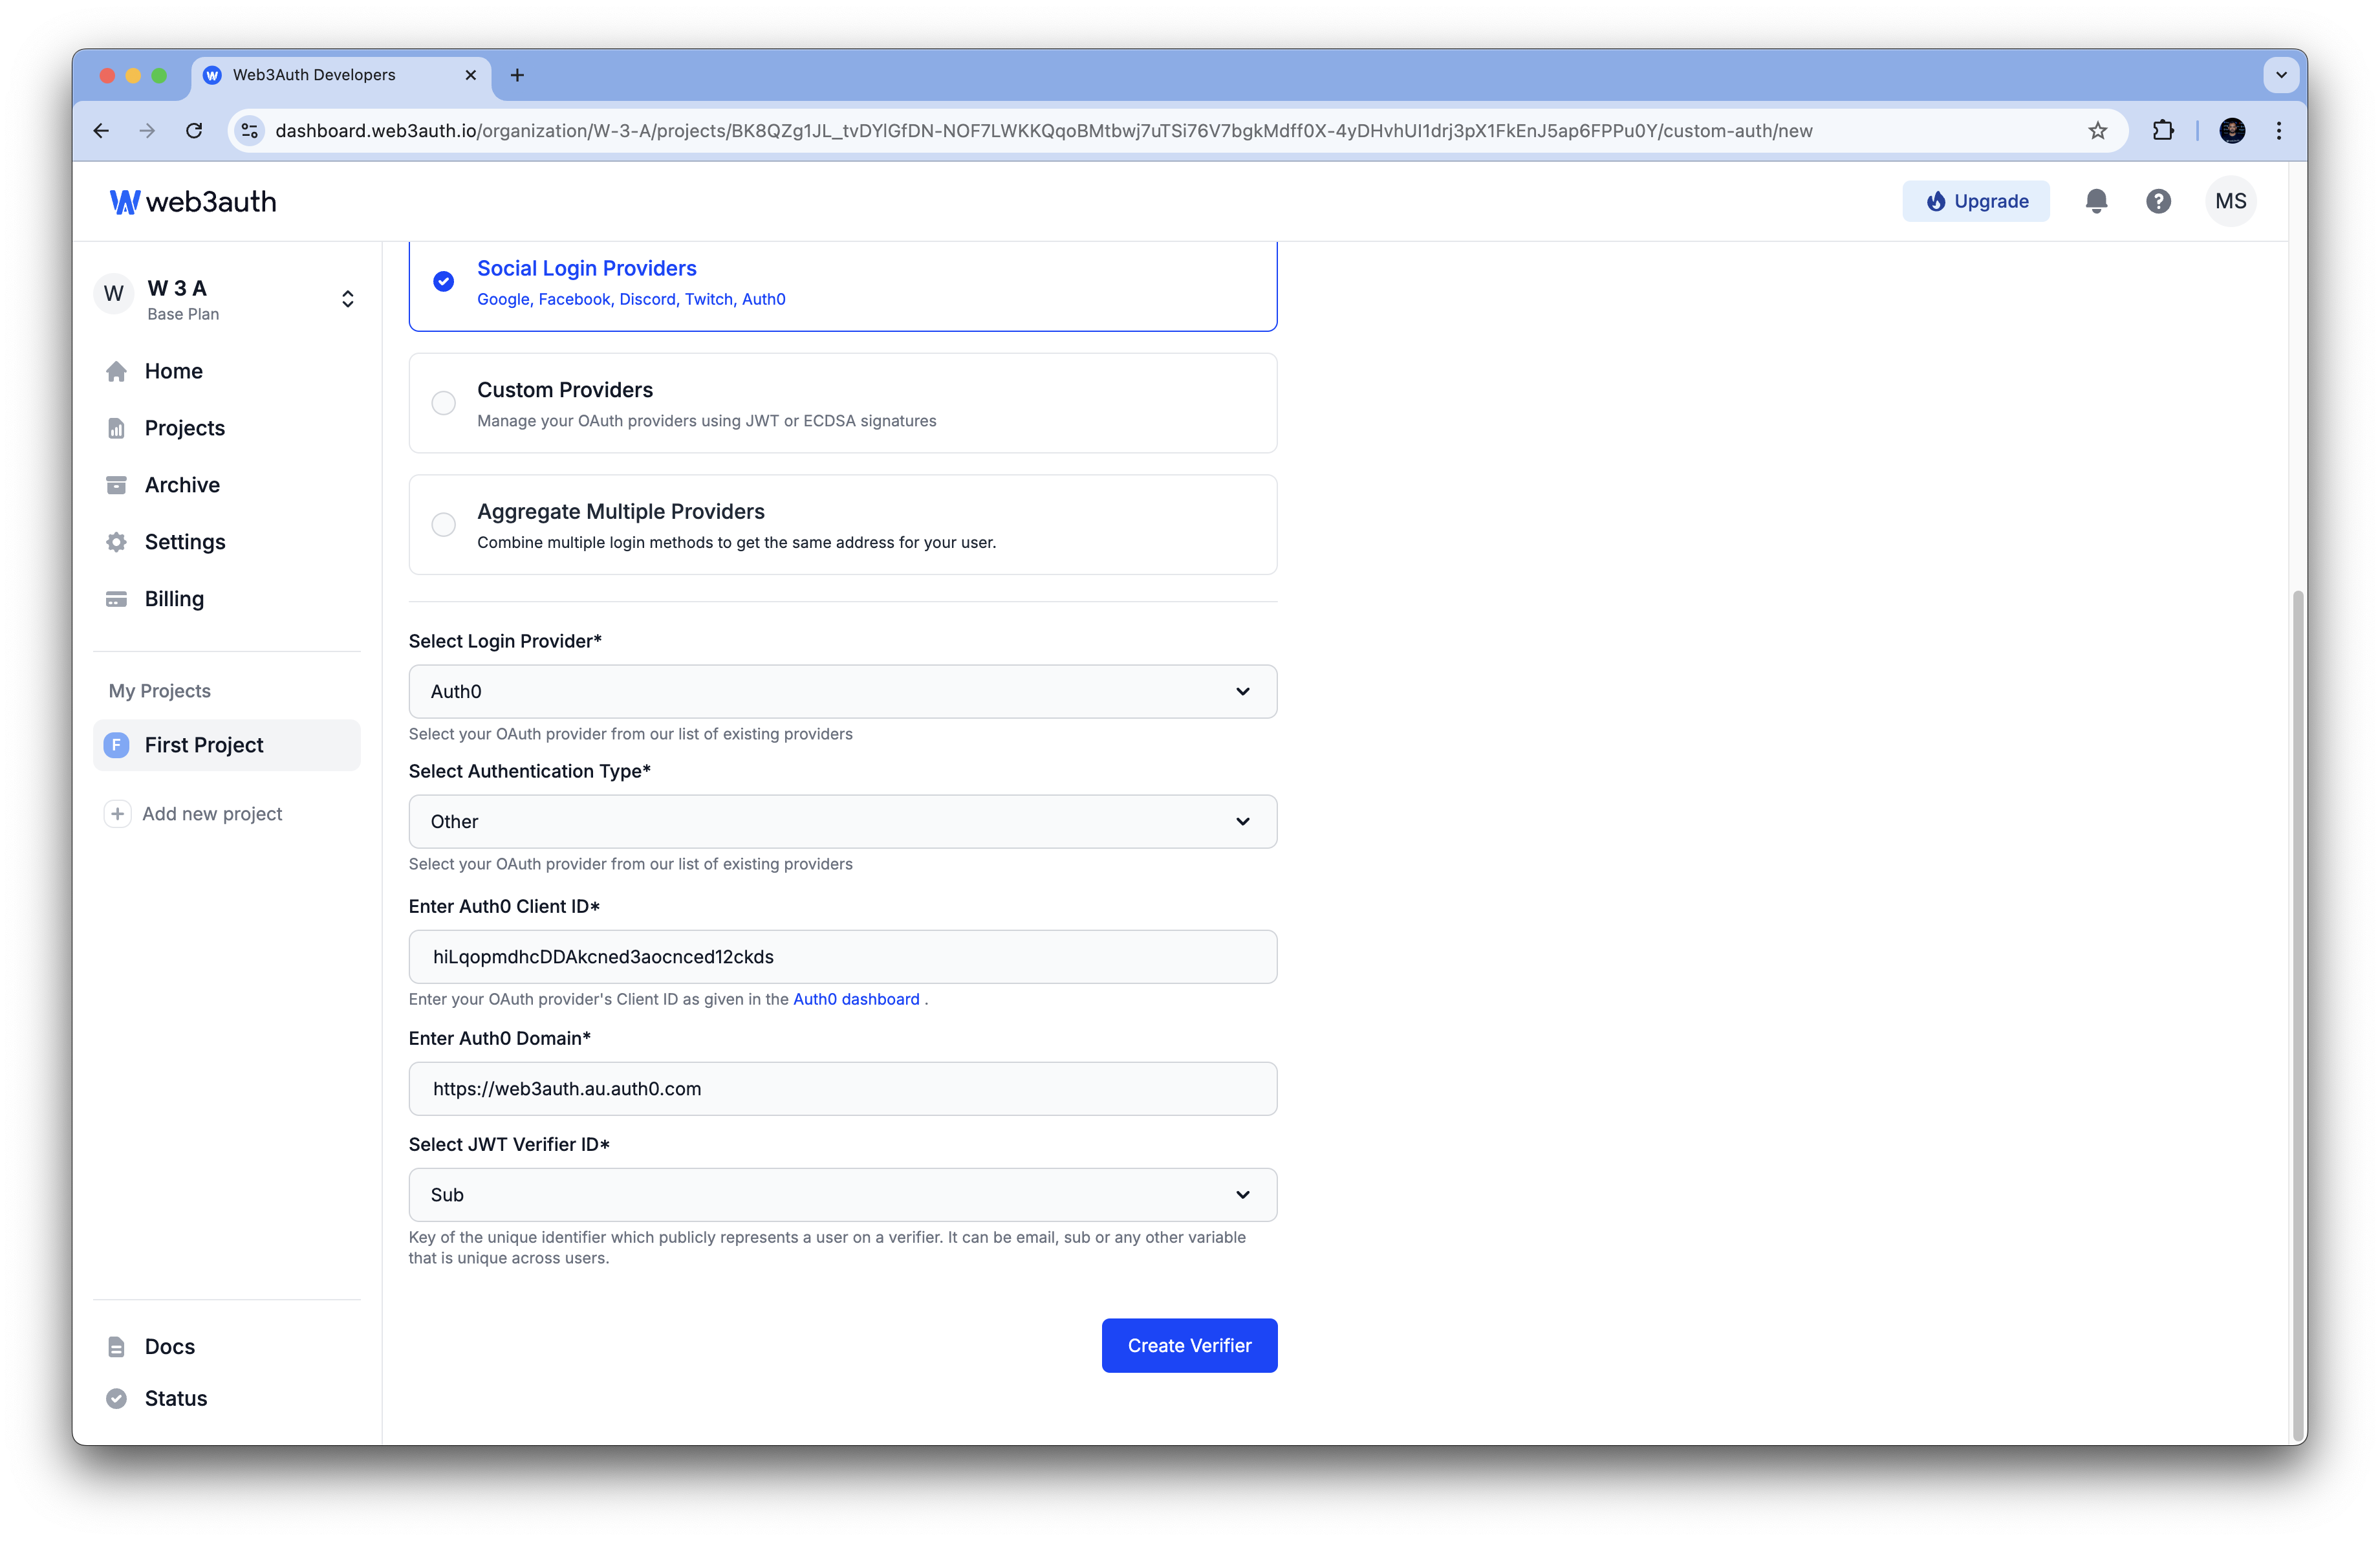This screenshot has width=2380, height=1541.
Task: Click the W organization avatar
Action: coord(114,294)
